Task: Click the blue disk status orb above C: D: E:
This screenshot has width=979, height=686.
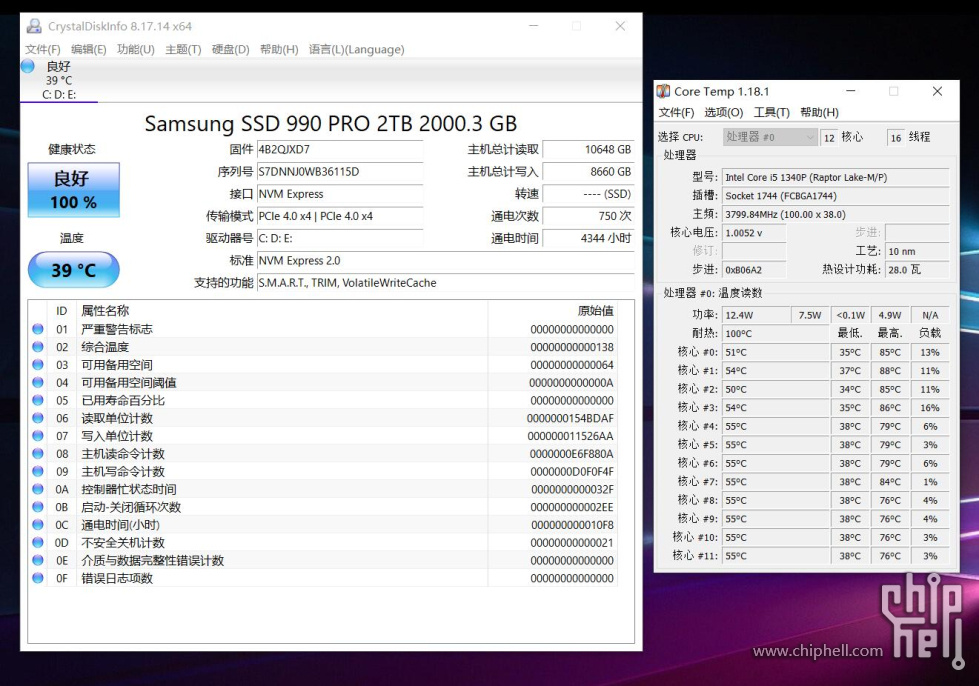Action: [28, 66]
